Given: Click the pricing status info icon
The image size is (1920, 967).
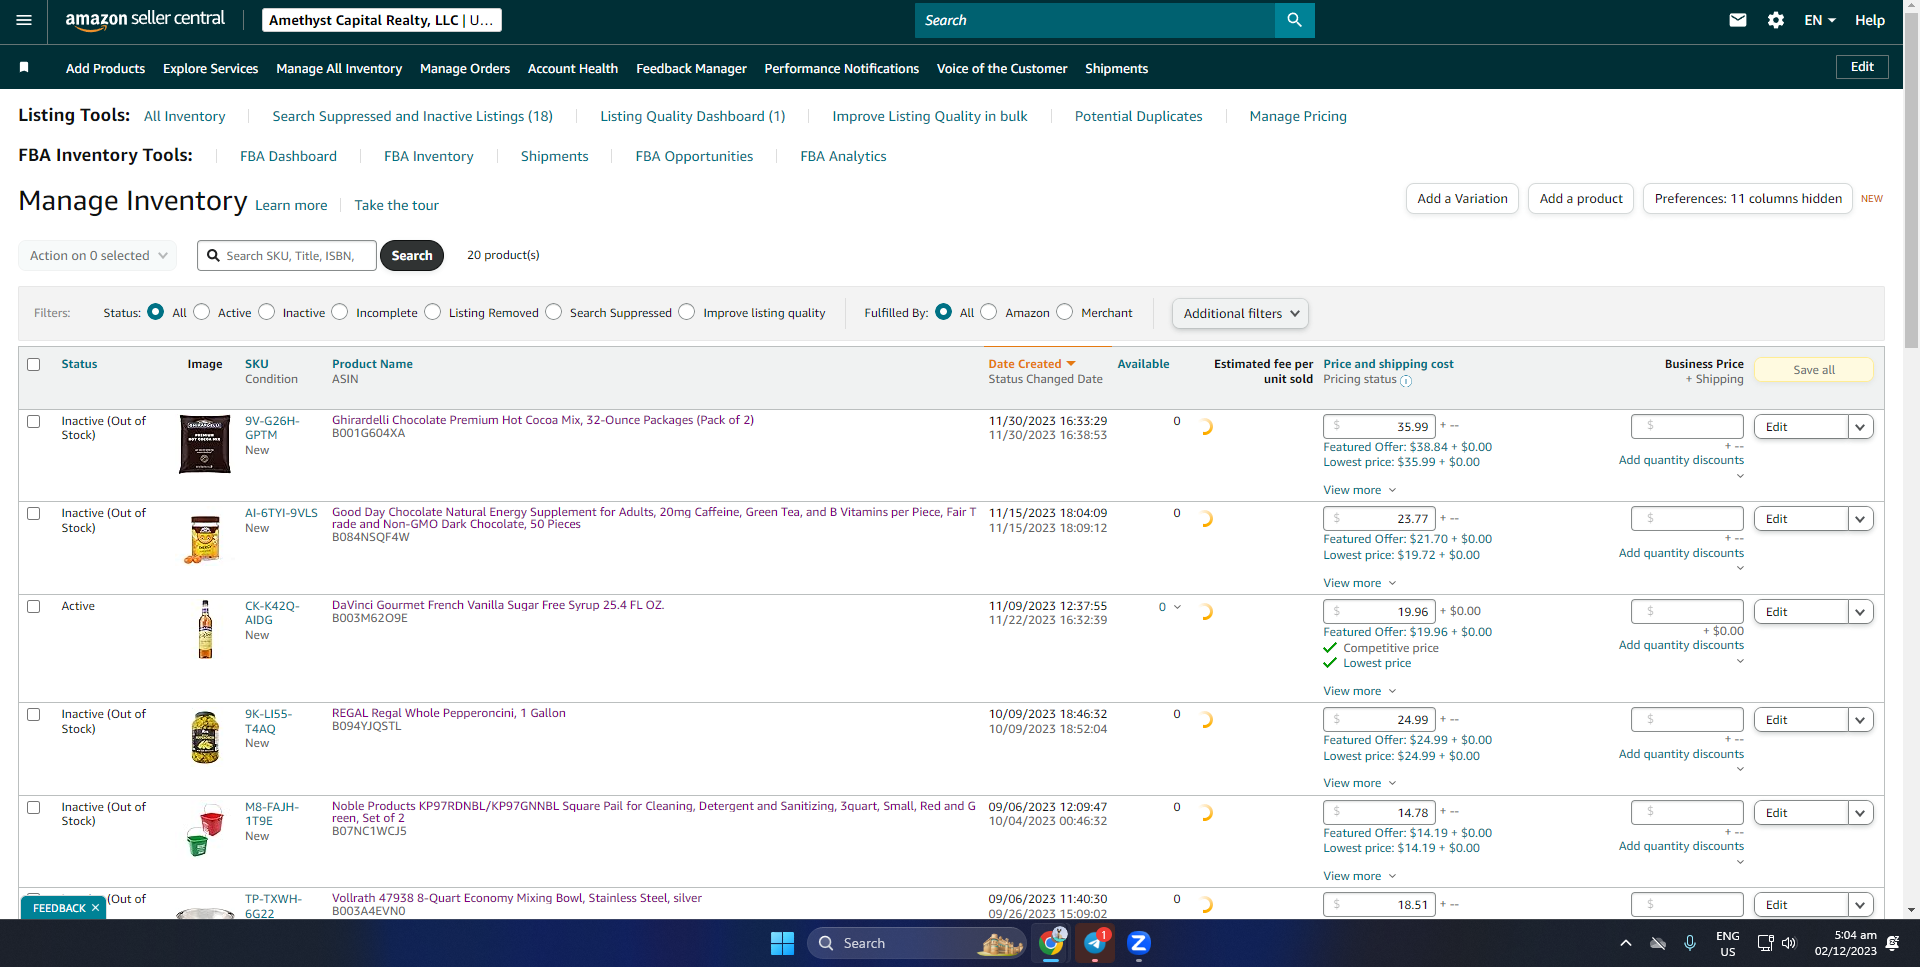Looking at the screenshot, I should click(1406, 381).
